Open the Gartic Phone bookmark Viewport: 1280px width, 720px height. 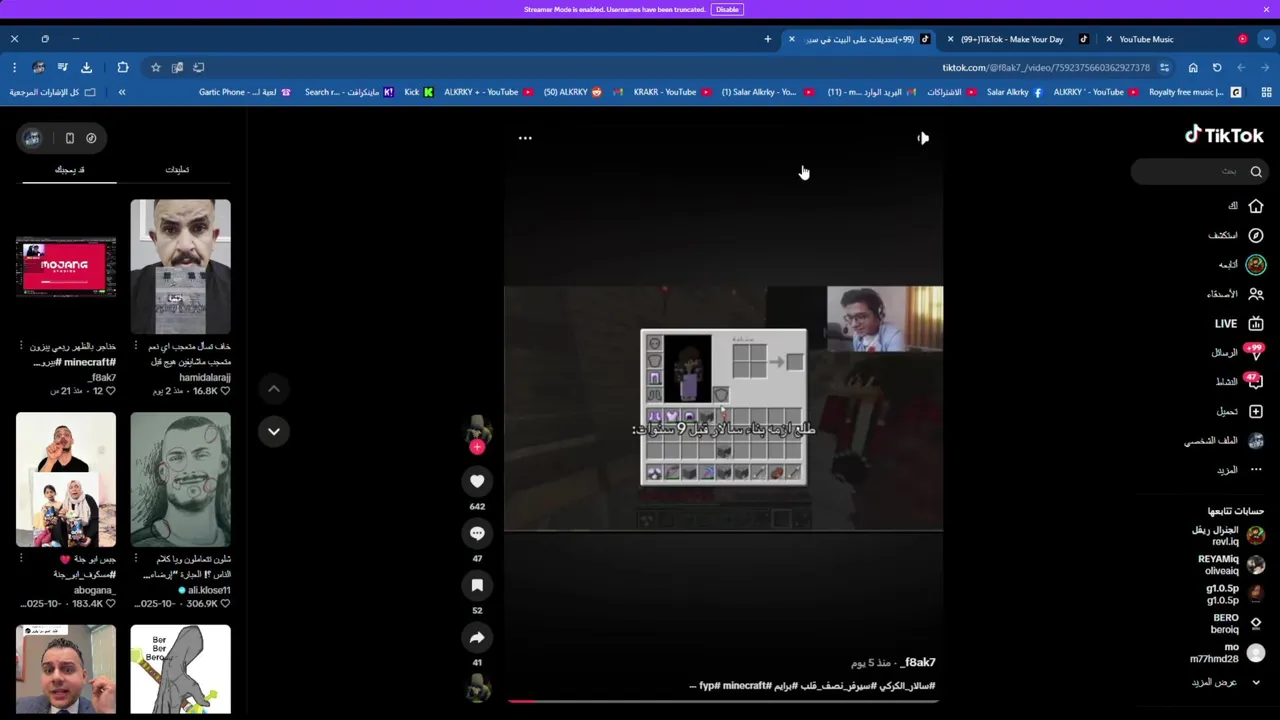pyautogui.click(x=245, y=92)
